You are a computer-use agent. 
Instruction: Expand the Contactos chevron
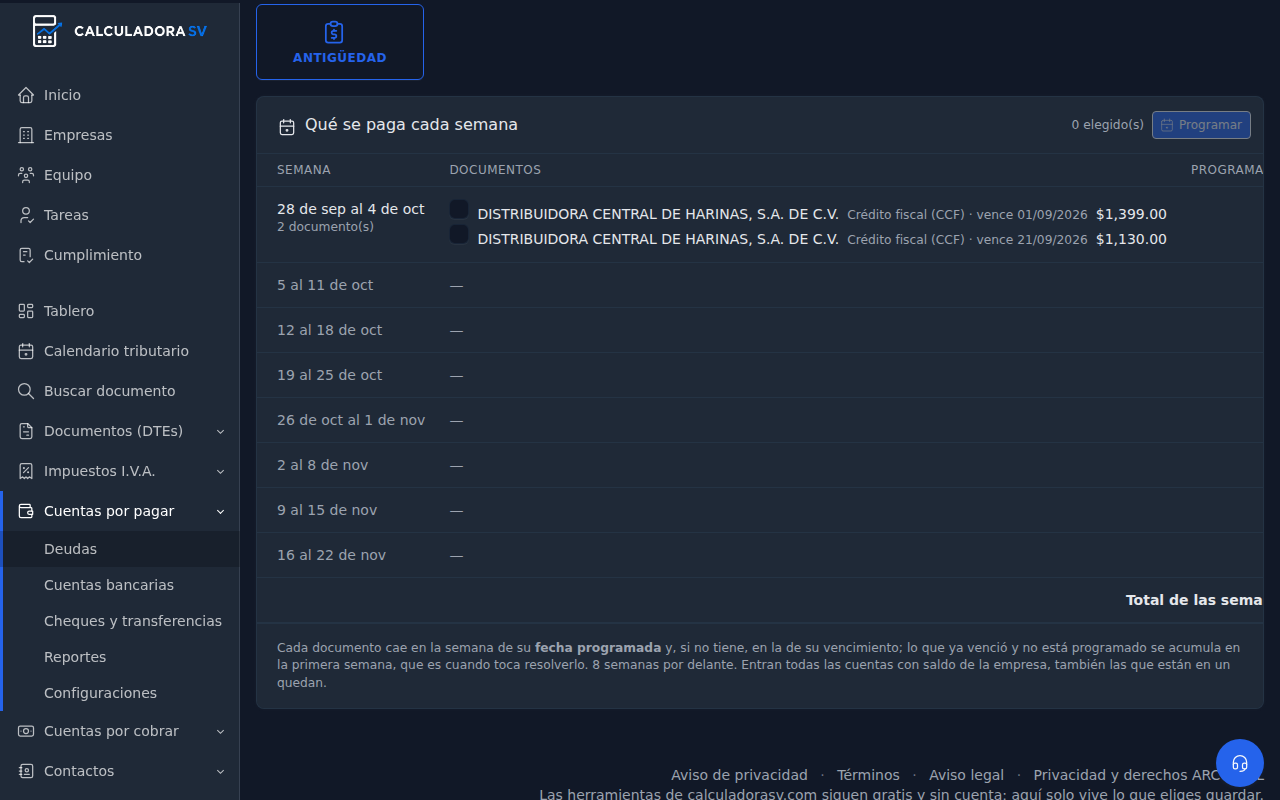coord(220,771)
